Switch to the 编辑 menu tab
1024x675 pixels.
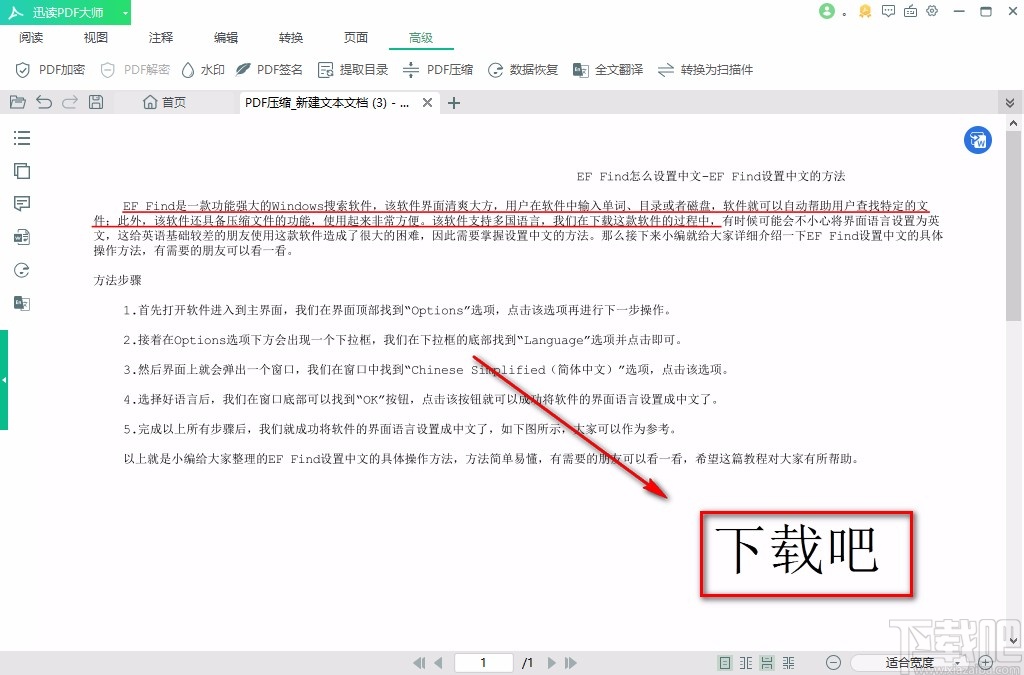tap(226, 38)
